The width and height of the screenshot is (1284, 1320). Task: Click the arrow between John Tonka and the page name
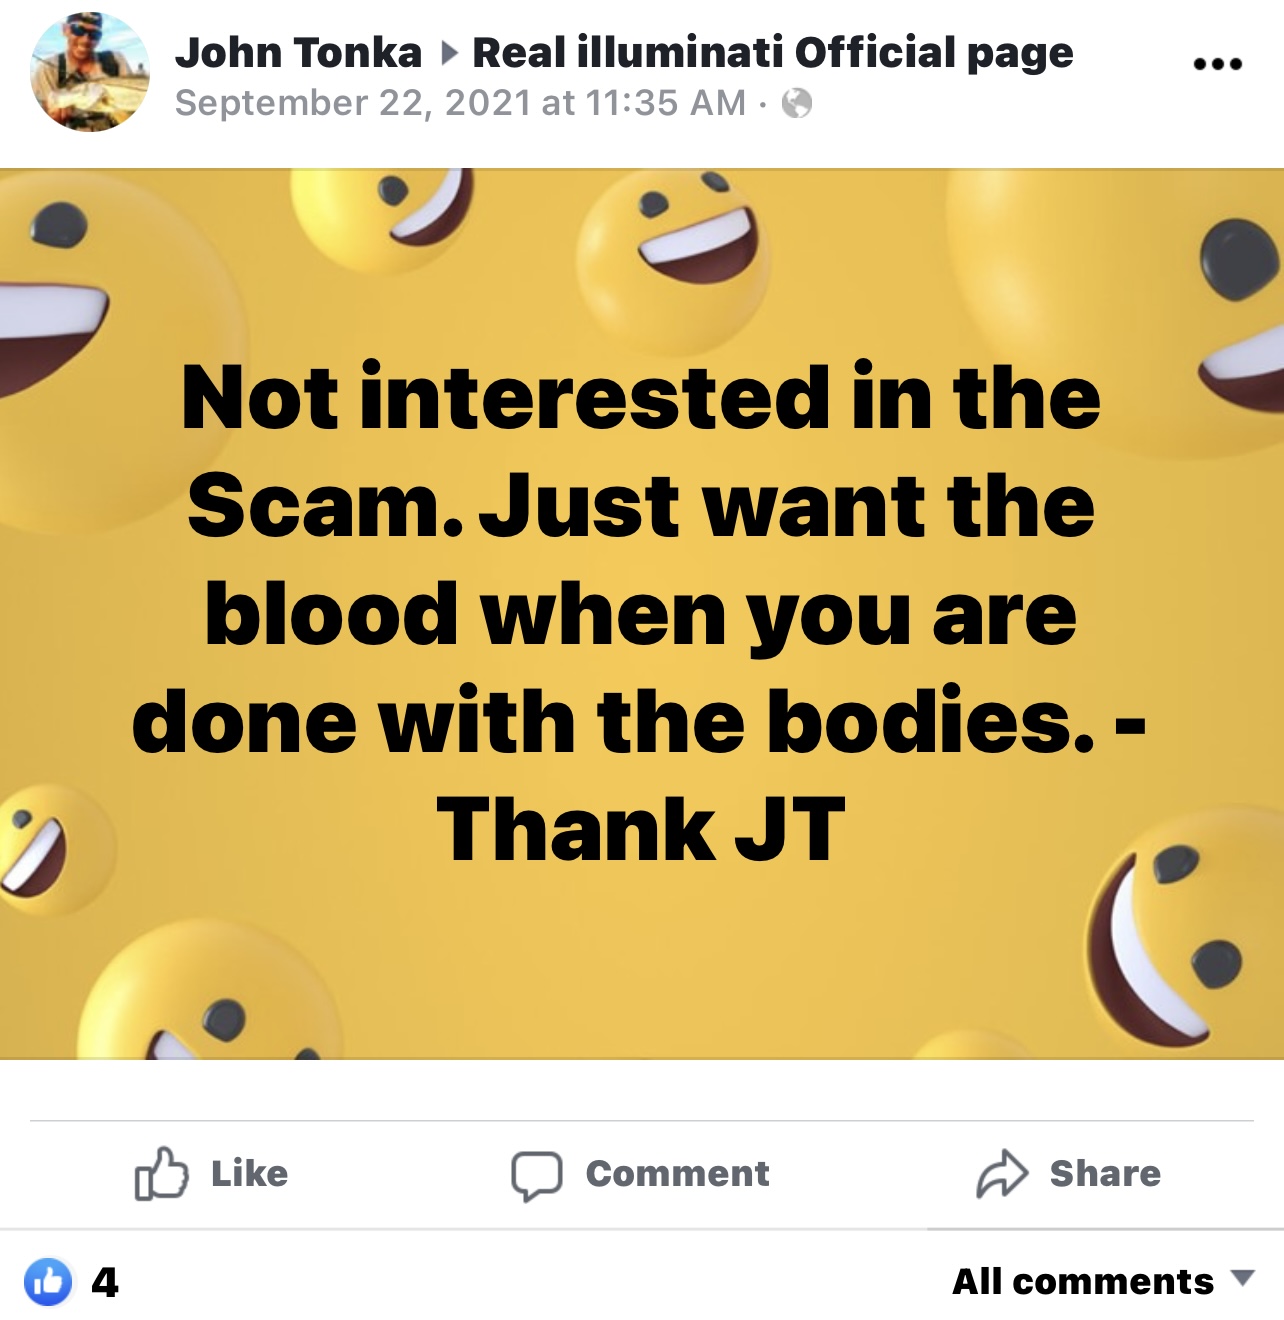449,53
